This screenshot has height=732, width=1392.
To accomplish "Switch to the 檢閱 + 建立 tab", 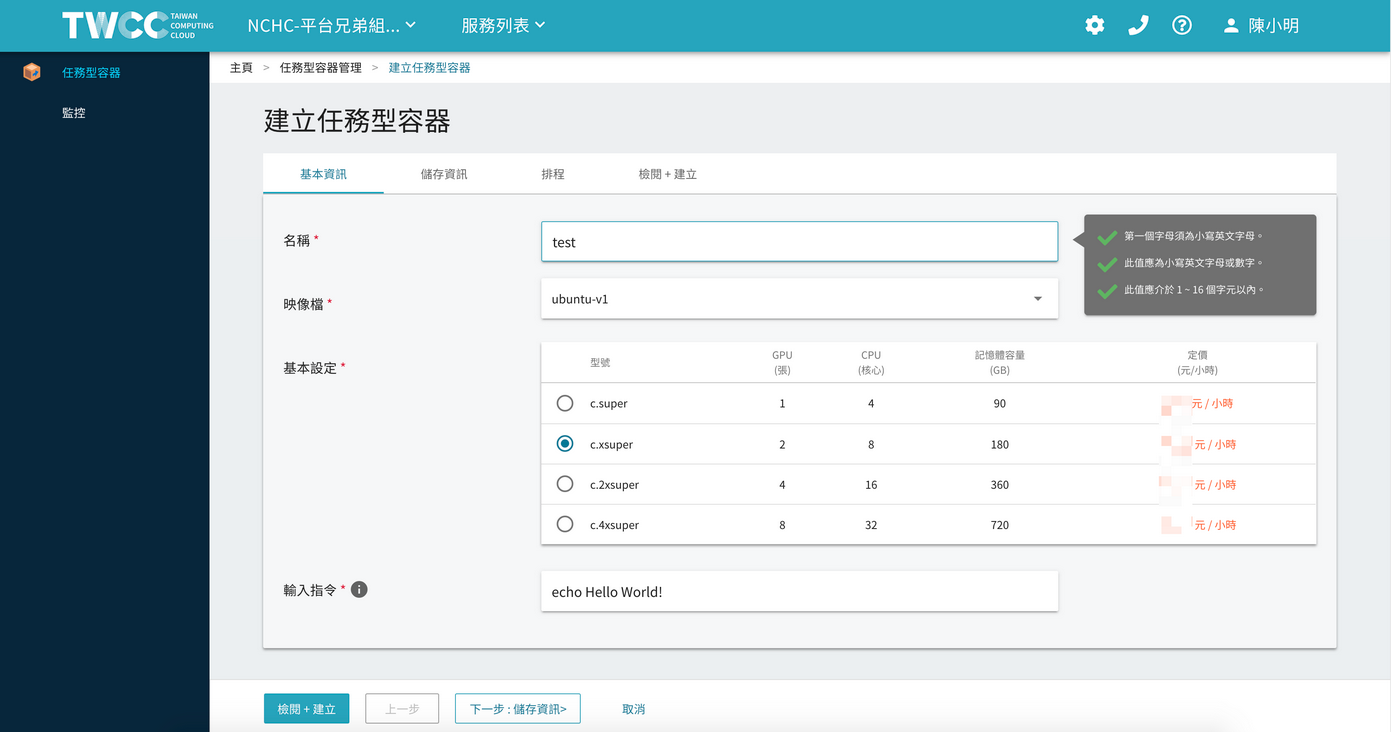I will click(667, 174).
